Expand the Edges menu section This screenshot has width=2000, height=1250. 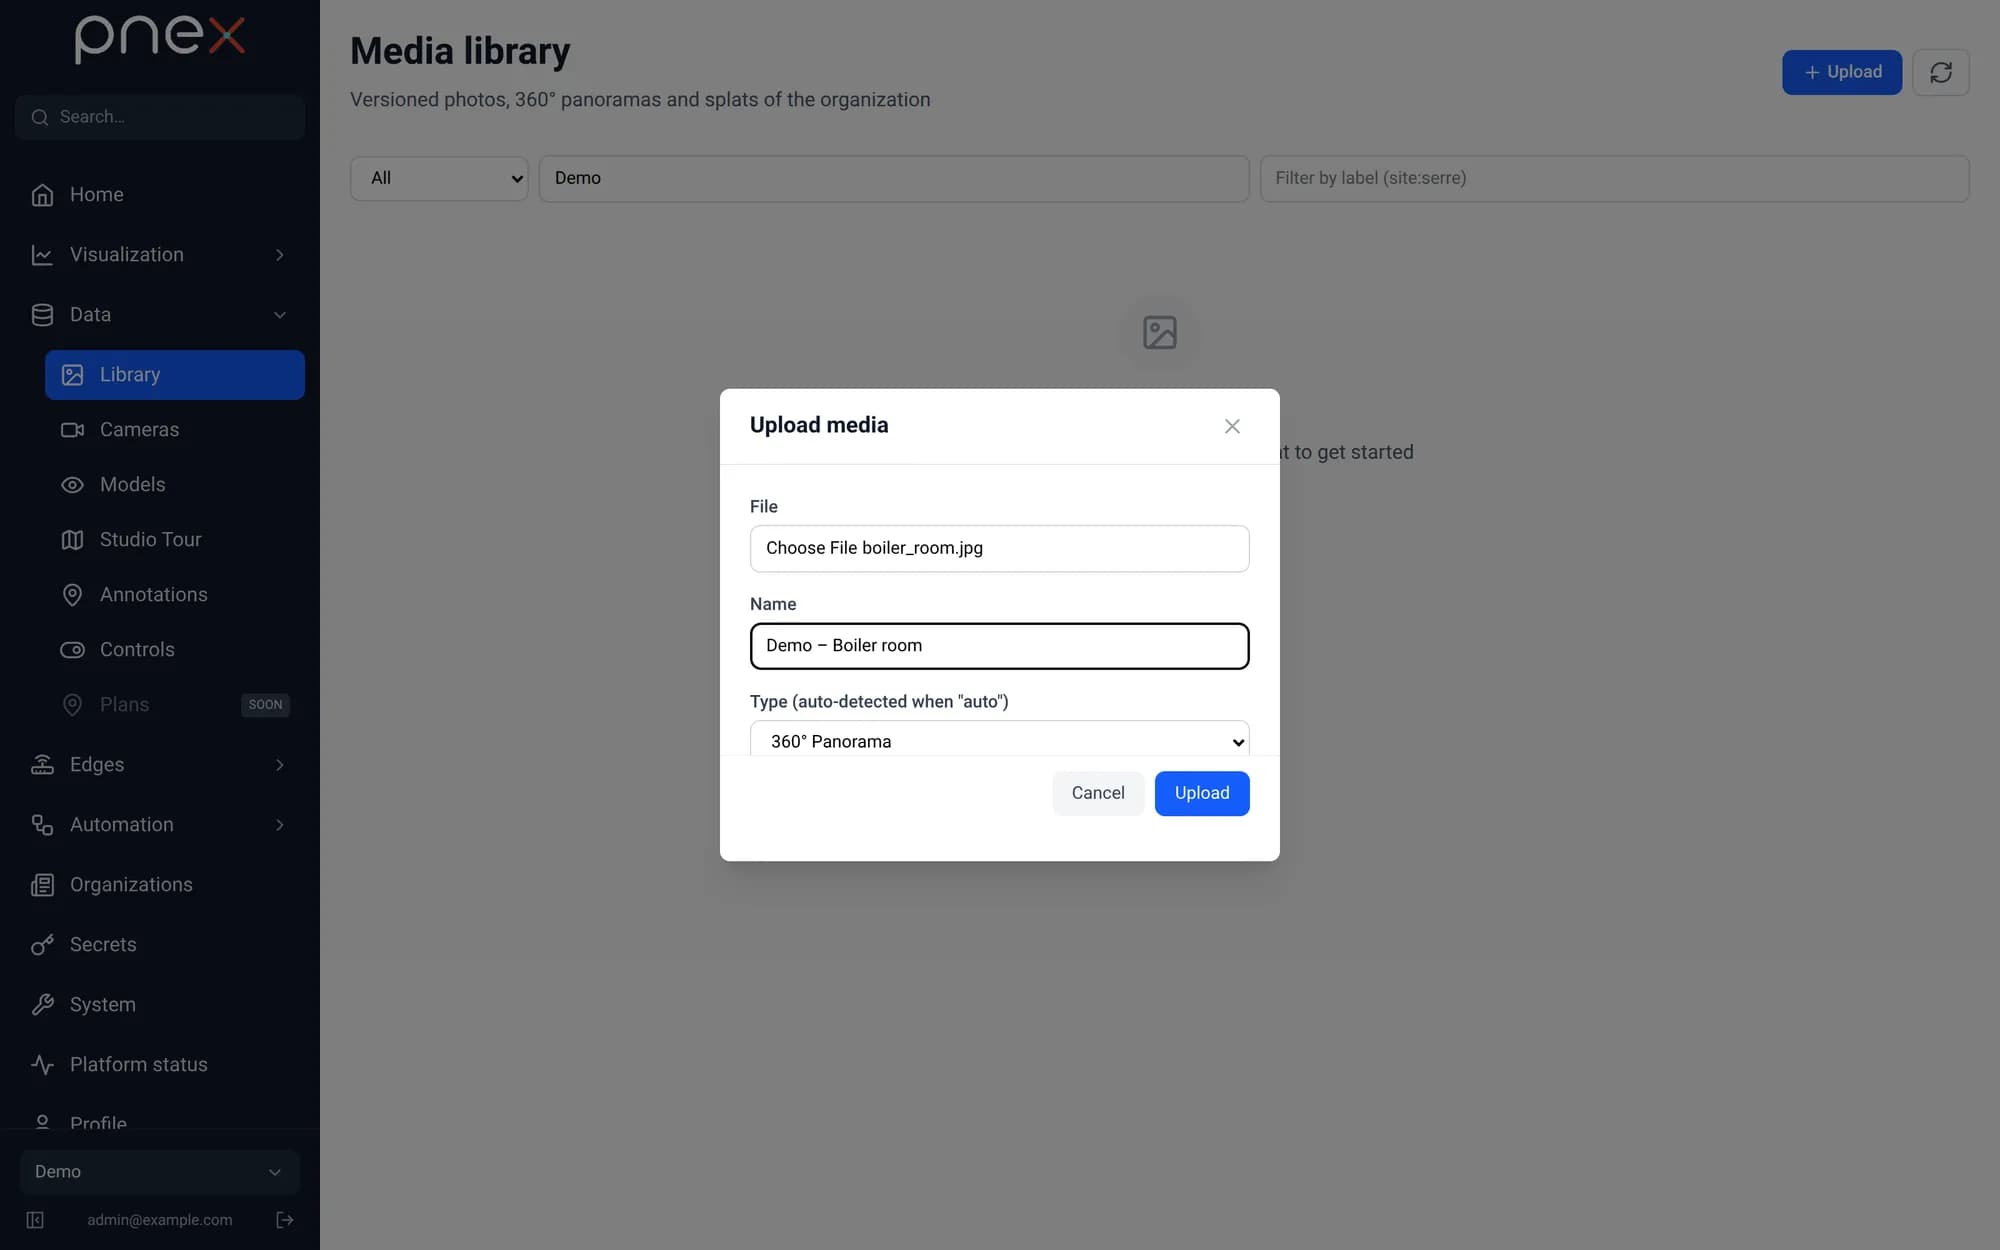click(160, 764)
